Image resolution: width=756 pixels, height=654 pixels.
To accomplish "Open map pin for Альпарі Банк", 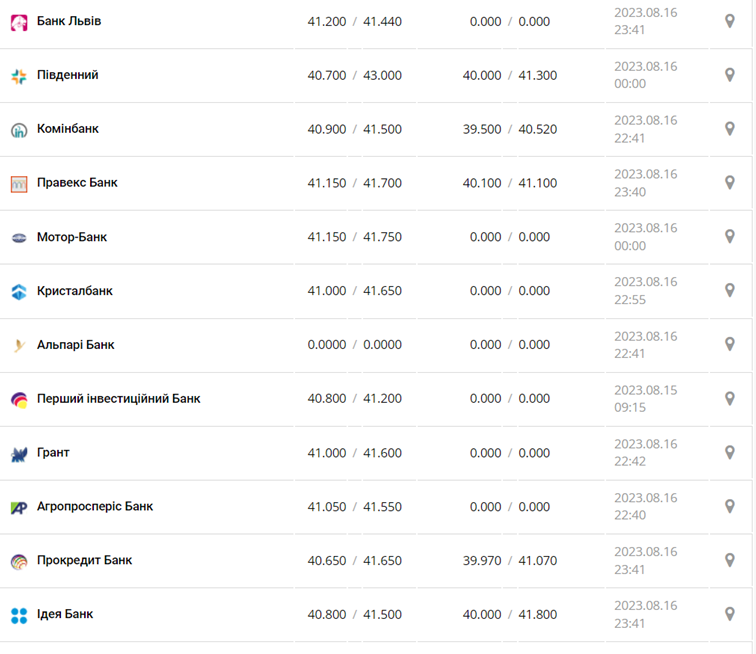I will (x=730, y=345).
